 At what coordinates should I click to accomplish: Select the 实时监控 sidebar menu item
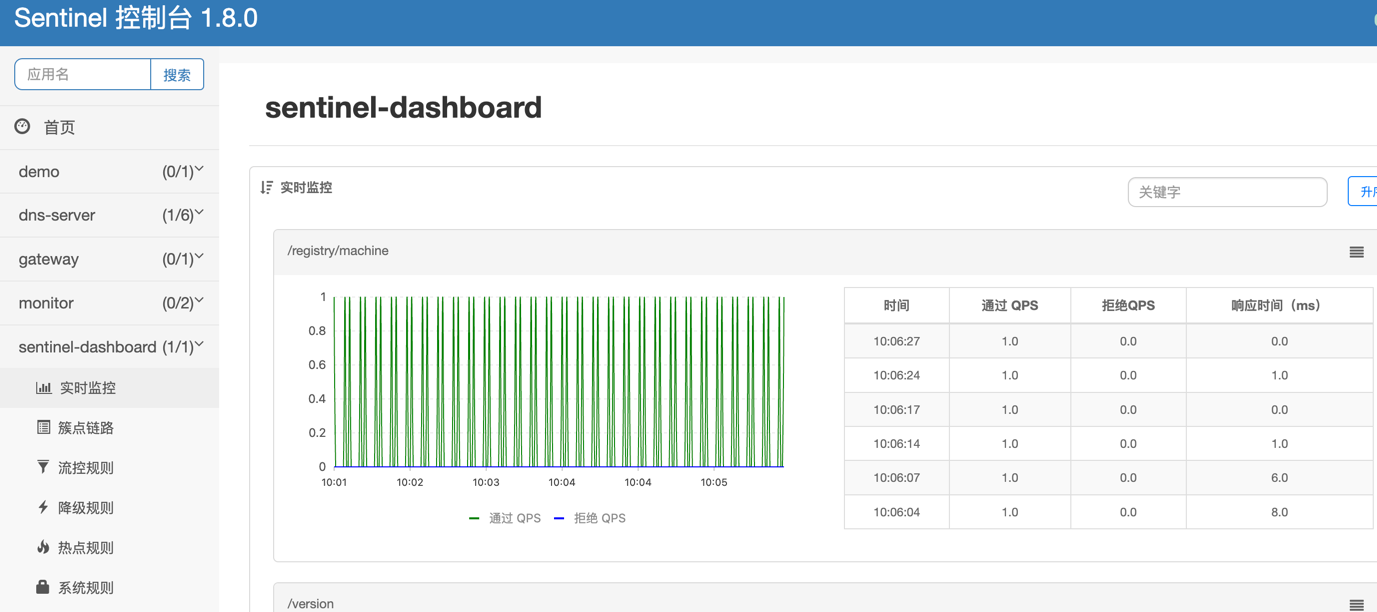click(109, 388)
